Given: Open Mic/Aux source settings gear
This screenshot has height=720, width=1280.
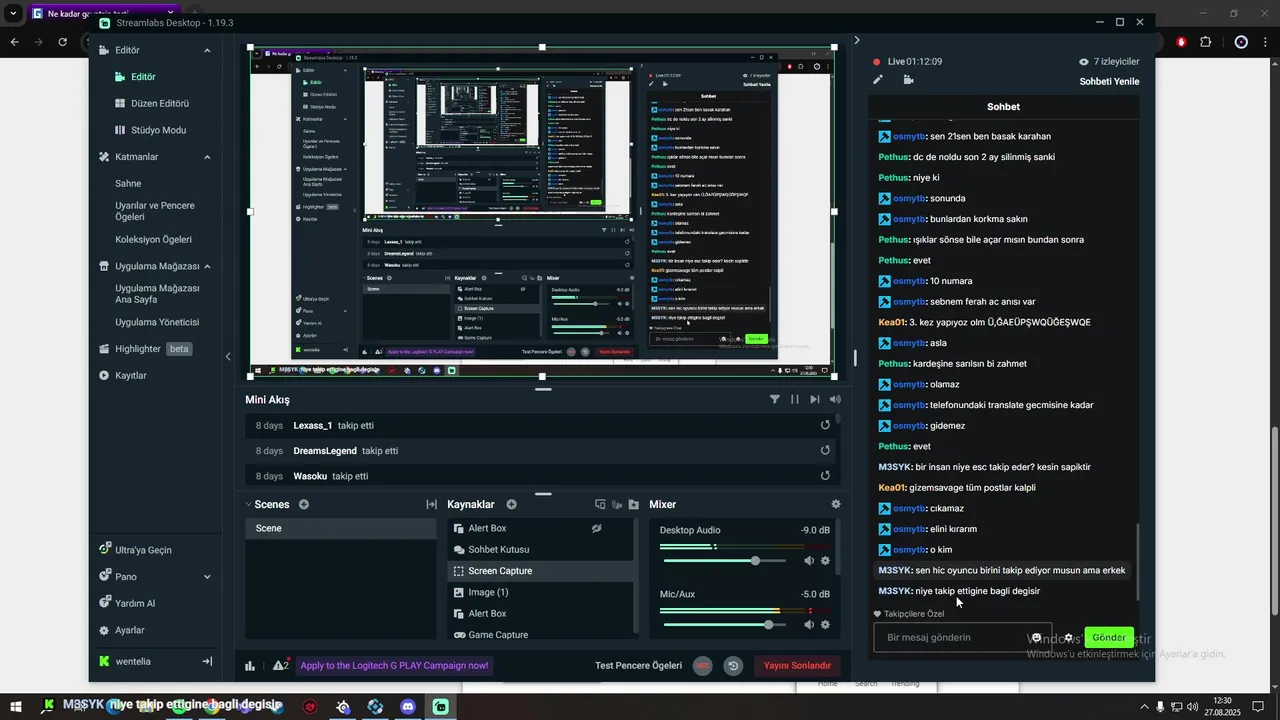Looking at the screenshot, I should point(826,625).
